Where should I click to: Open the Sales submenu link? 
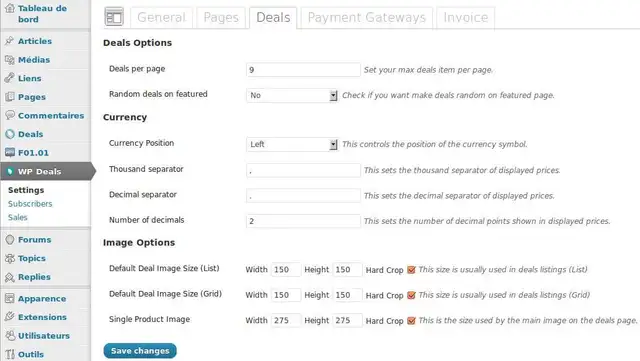tap(18, 217)
